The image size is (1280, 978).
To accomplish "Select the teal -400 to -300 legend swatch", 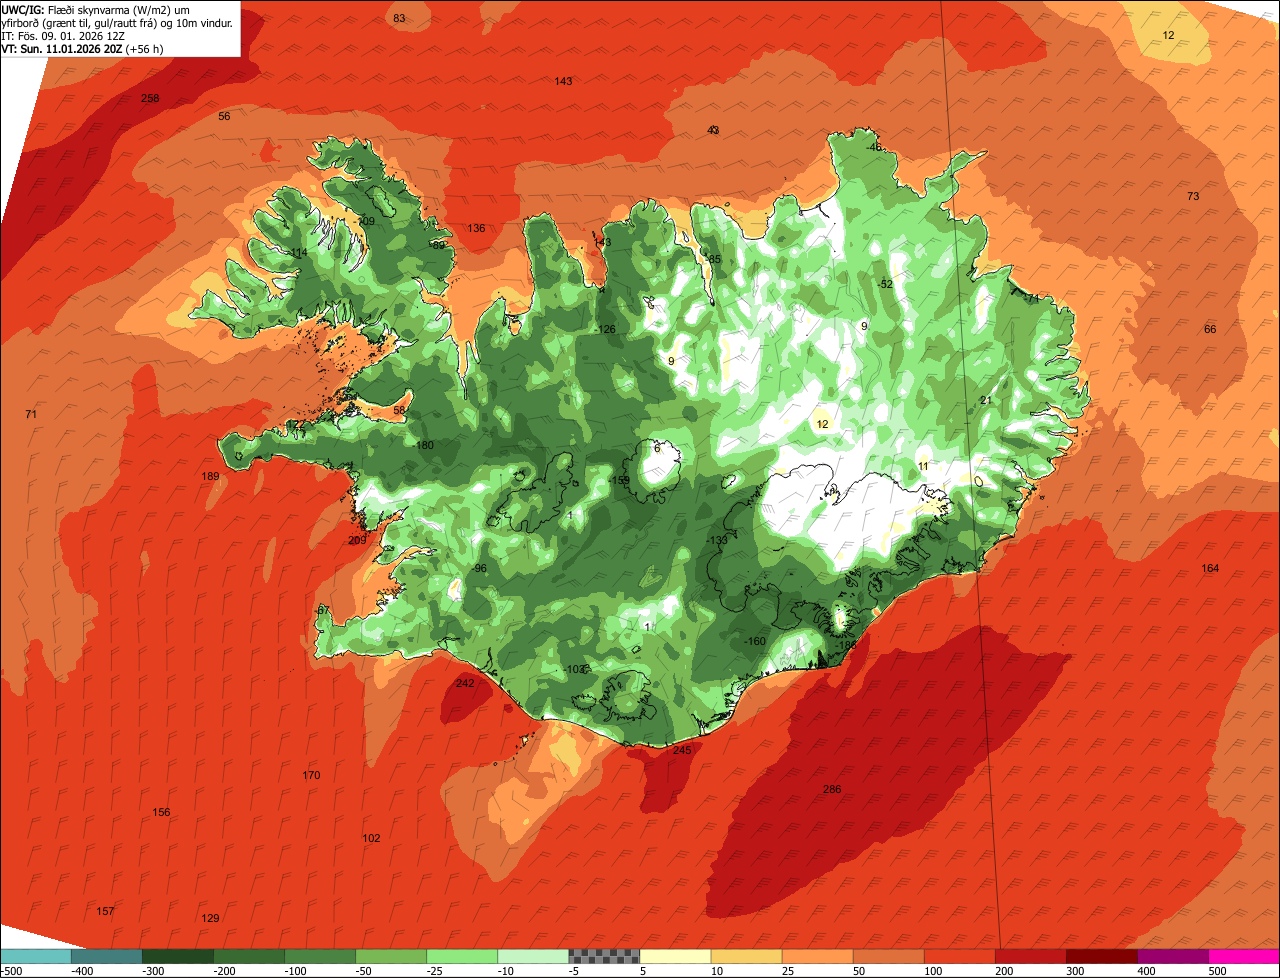I will pos(106,957).
